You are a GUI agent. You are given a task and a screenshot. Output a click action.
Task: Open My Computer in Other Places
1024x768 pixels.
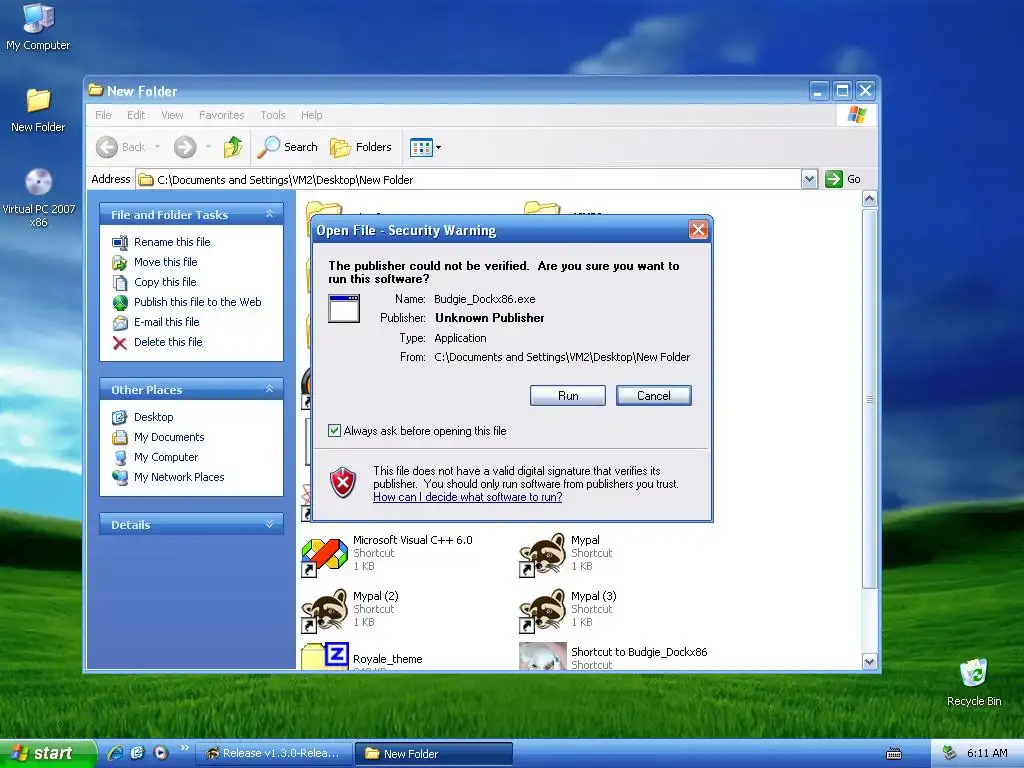(x=166, y=457)
